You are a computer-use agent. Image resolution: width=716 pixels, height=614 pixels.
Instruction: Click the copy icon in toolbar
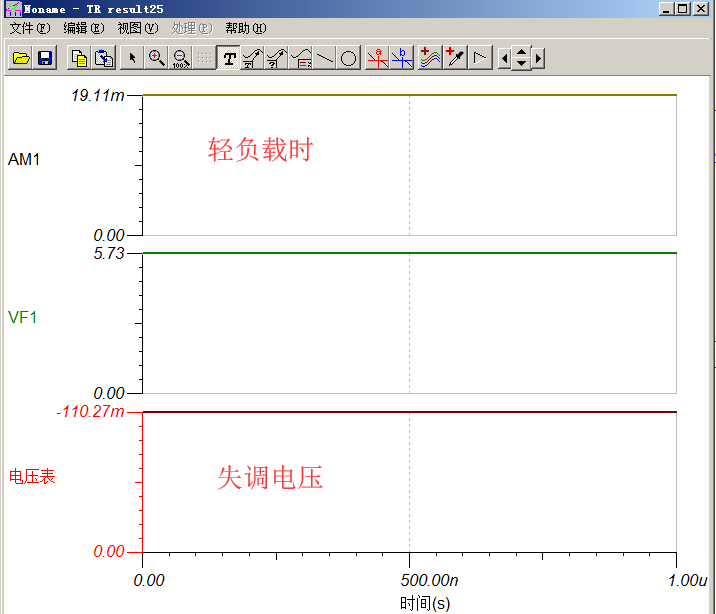tap(79, 59)
